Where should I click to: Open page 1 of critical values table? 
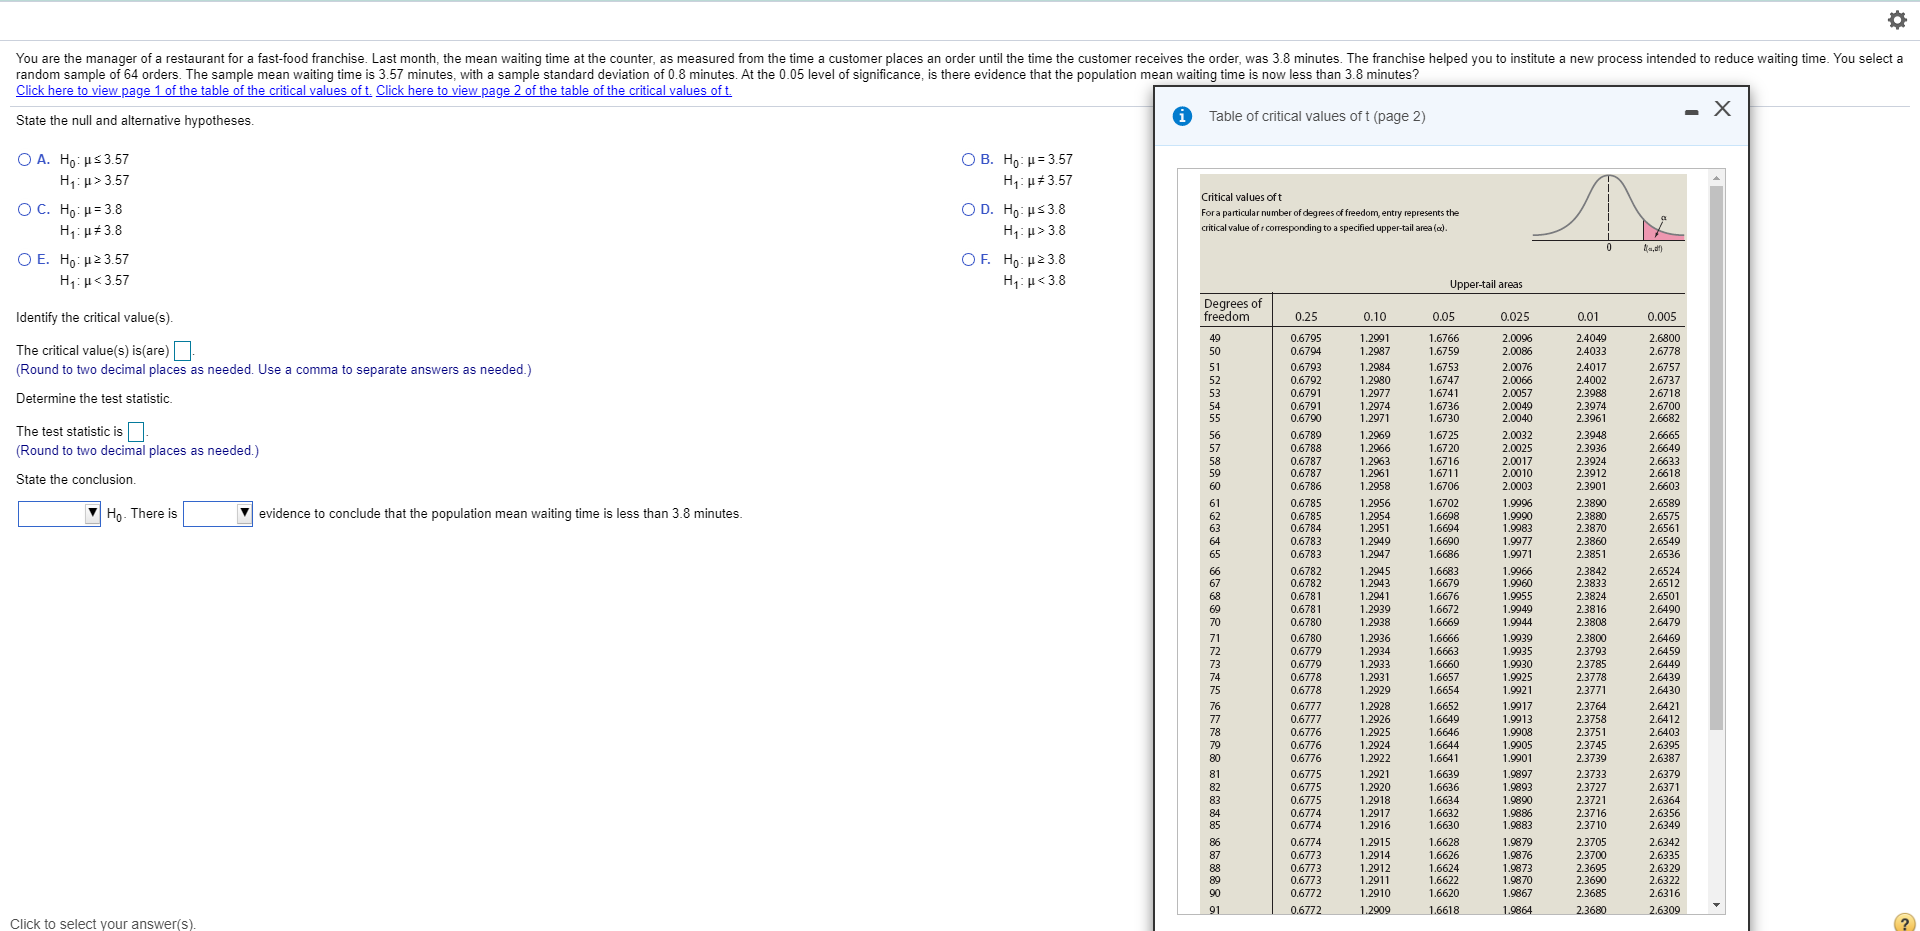click(x=194, y=91)
